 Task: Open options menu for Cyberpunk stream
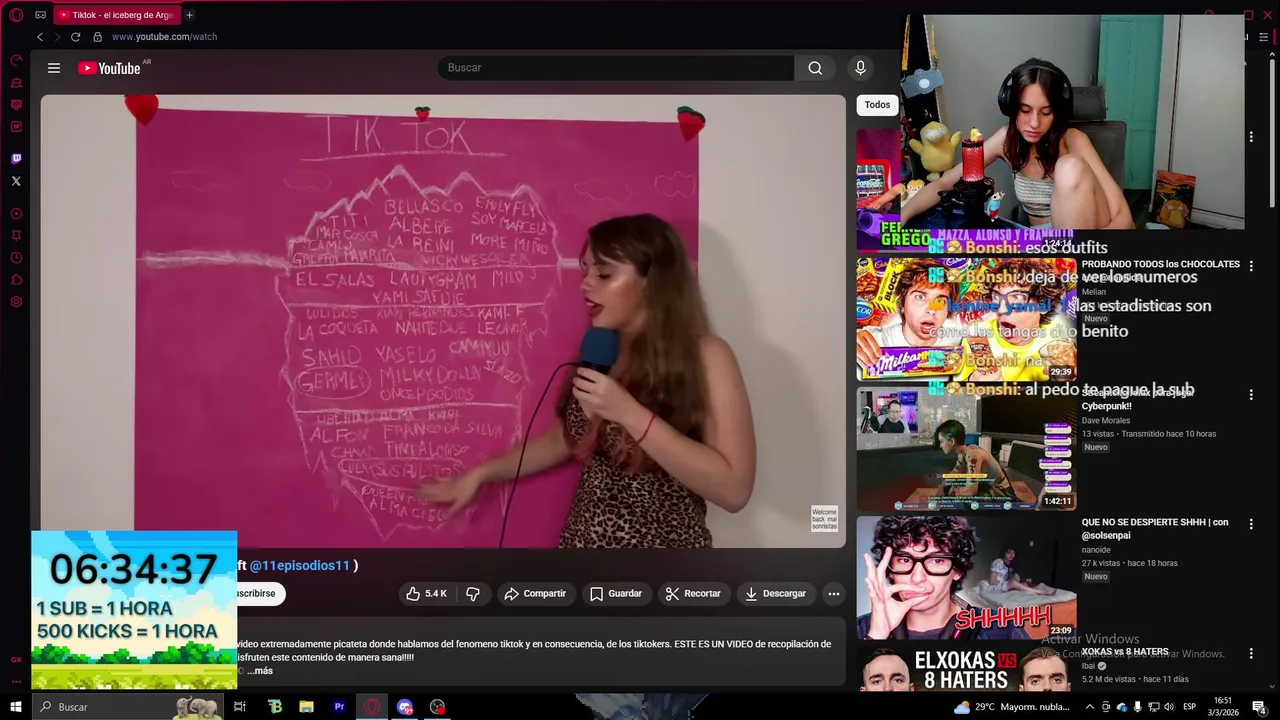(1251, 395)
